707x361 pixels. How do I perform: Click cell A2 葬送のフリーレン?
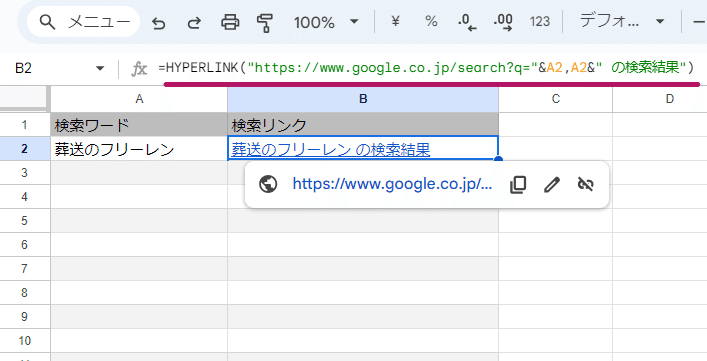(x=139, y=148)
